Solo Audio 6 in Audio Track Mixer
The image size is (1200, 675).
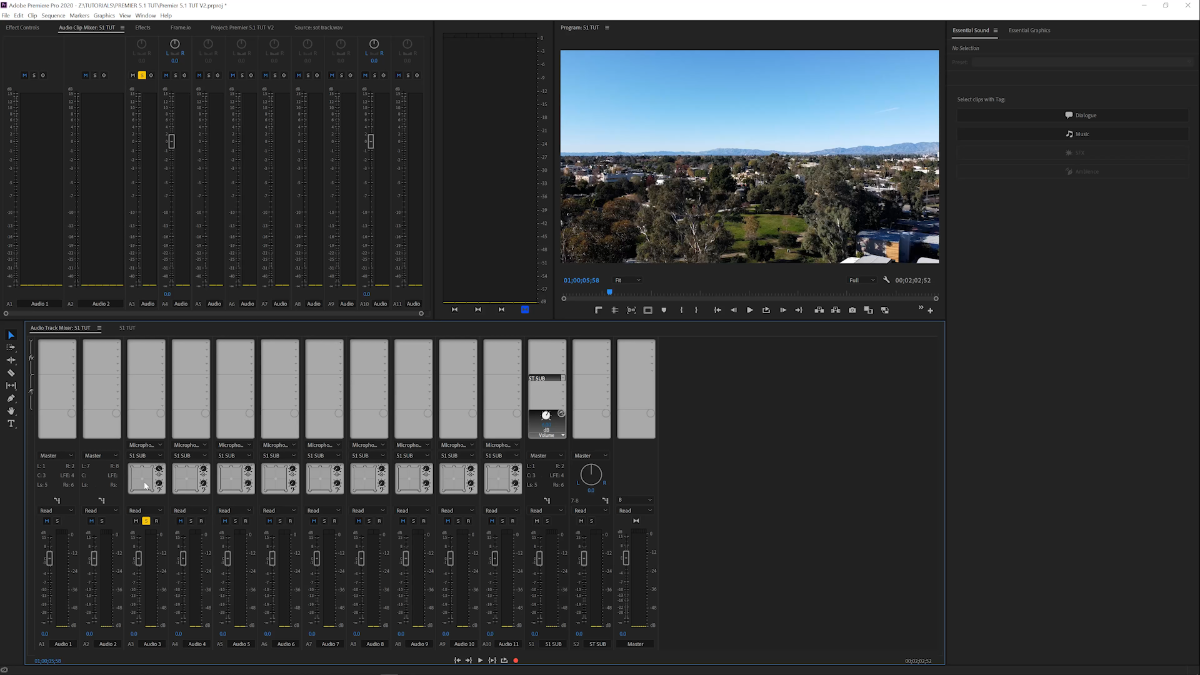280,521
